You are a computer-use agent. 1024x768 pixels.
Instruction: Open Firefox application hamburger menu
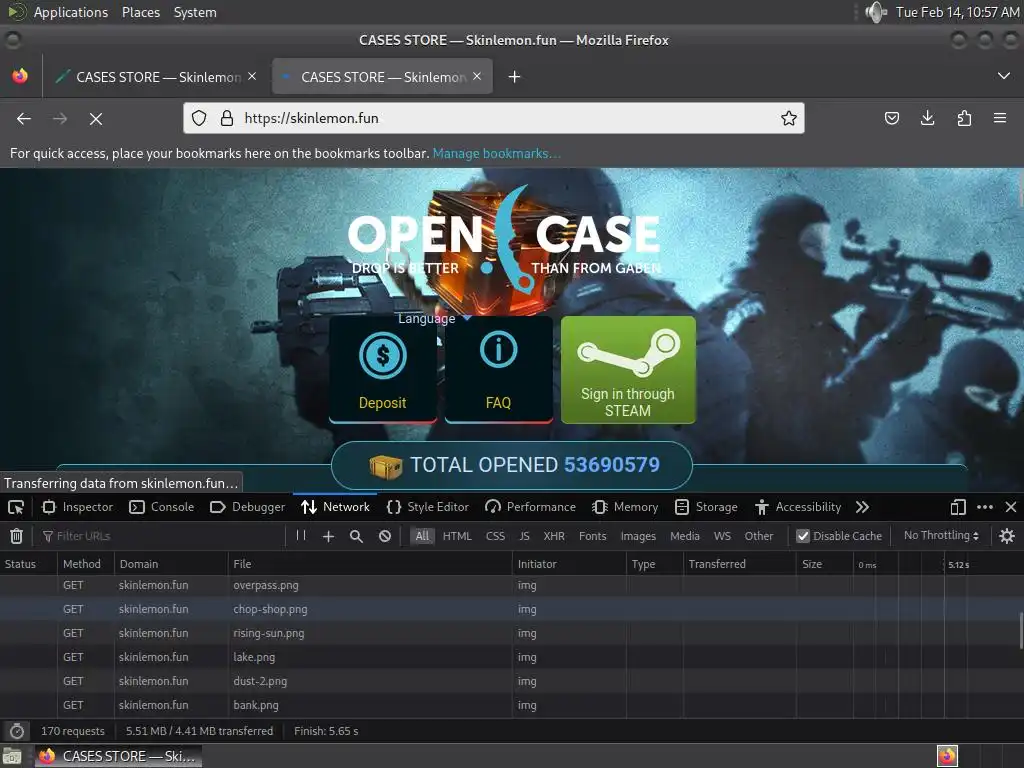(1000, 118)
